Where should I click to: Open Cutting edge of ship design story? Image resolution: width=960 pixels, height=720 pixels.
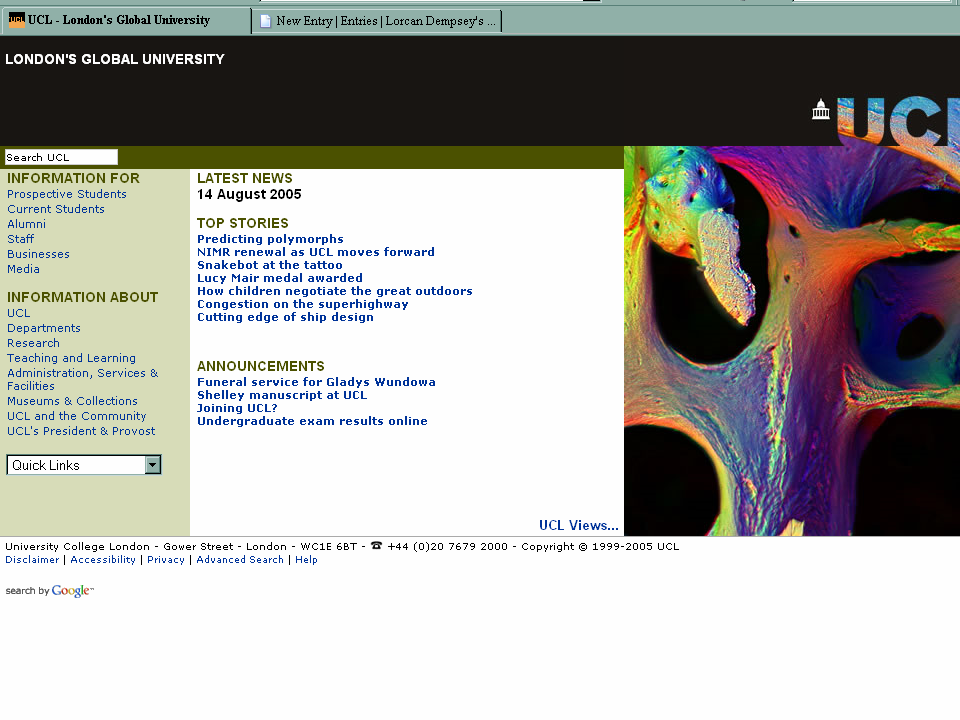[x=285, y=317]
